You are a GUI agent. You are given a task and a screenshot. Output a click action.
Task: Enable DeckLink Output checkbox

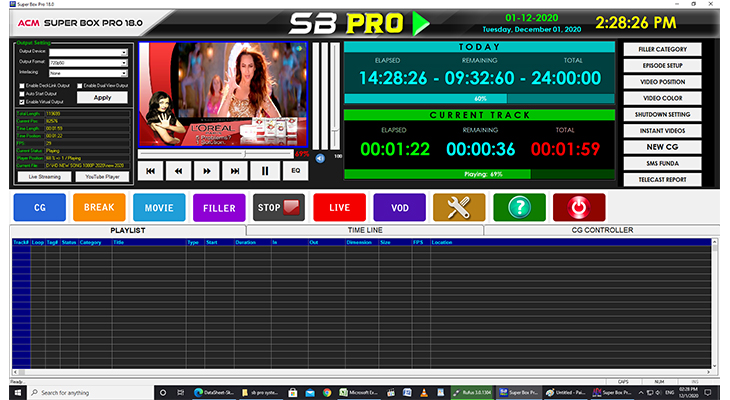(x=20, y=86)
